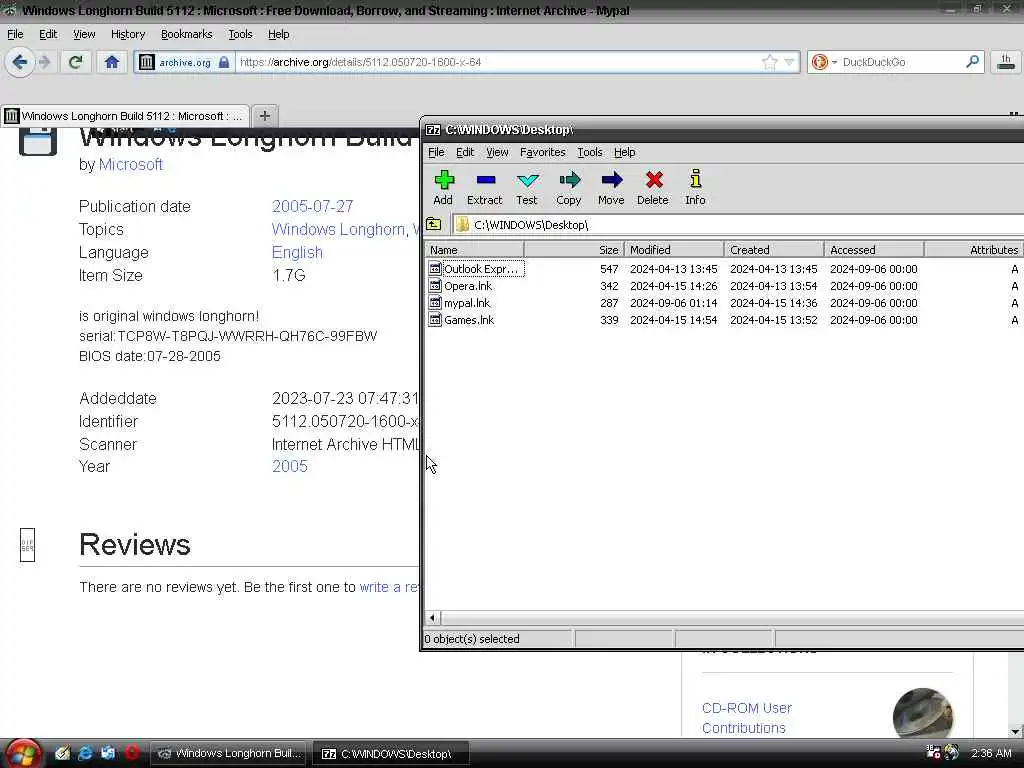Sort 7-Zip list by Modified column
The image size is (1024, 768).
tap(675, 249)
